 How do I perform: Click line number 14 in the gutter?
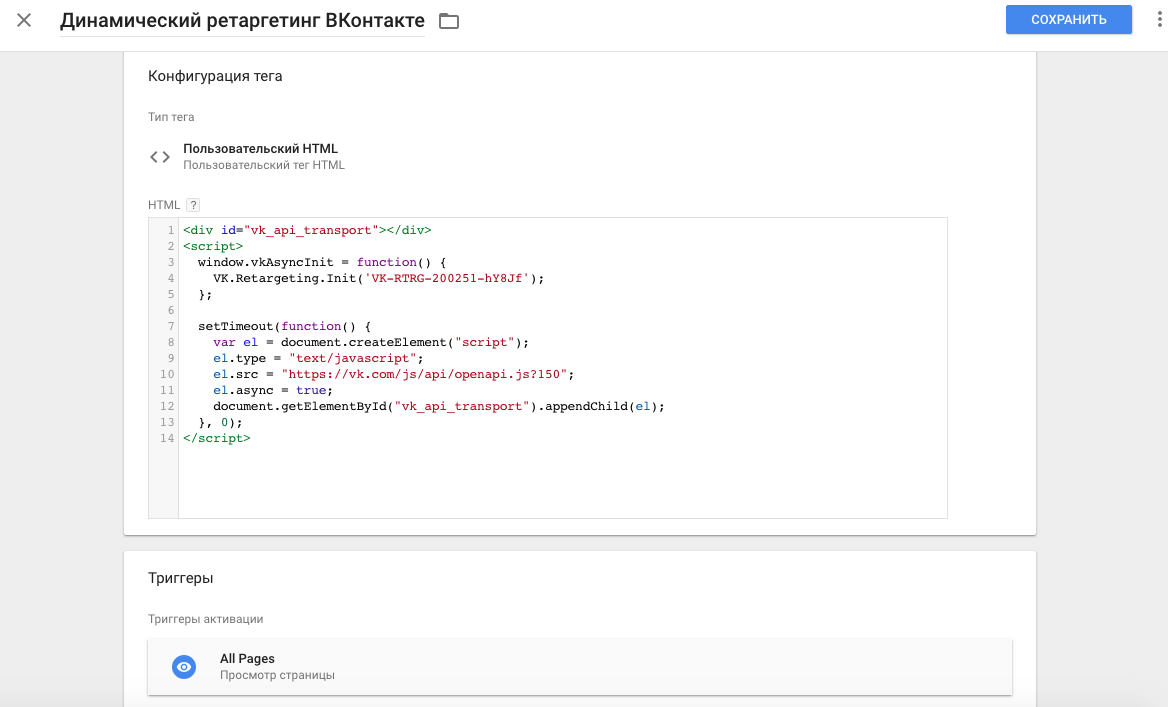tap(167, 439)
